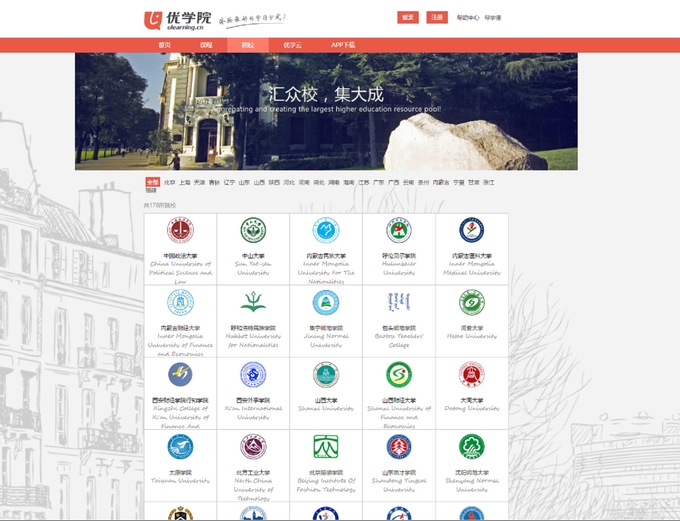
Task: Select the 院校 schools tab
Action: point(248,45)
